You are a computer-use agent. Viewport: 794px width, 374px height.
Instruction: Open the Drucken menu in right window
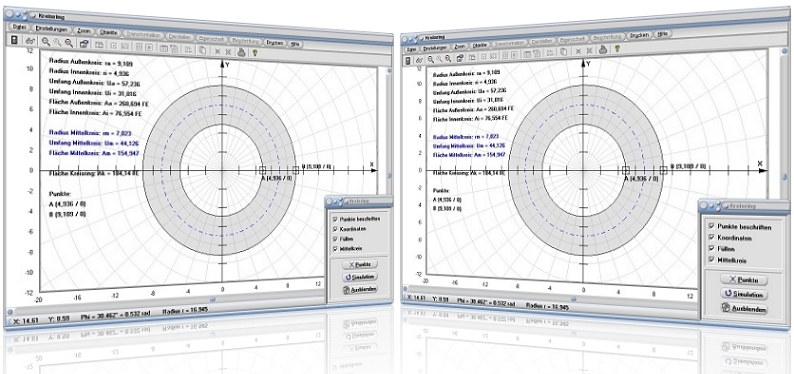[639, 35]
